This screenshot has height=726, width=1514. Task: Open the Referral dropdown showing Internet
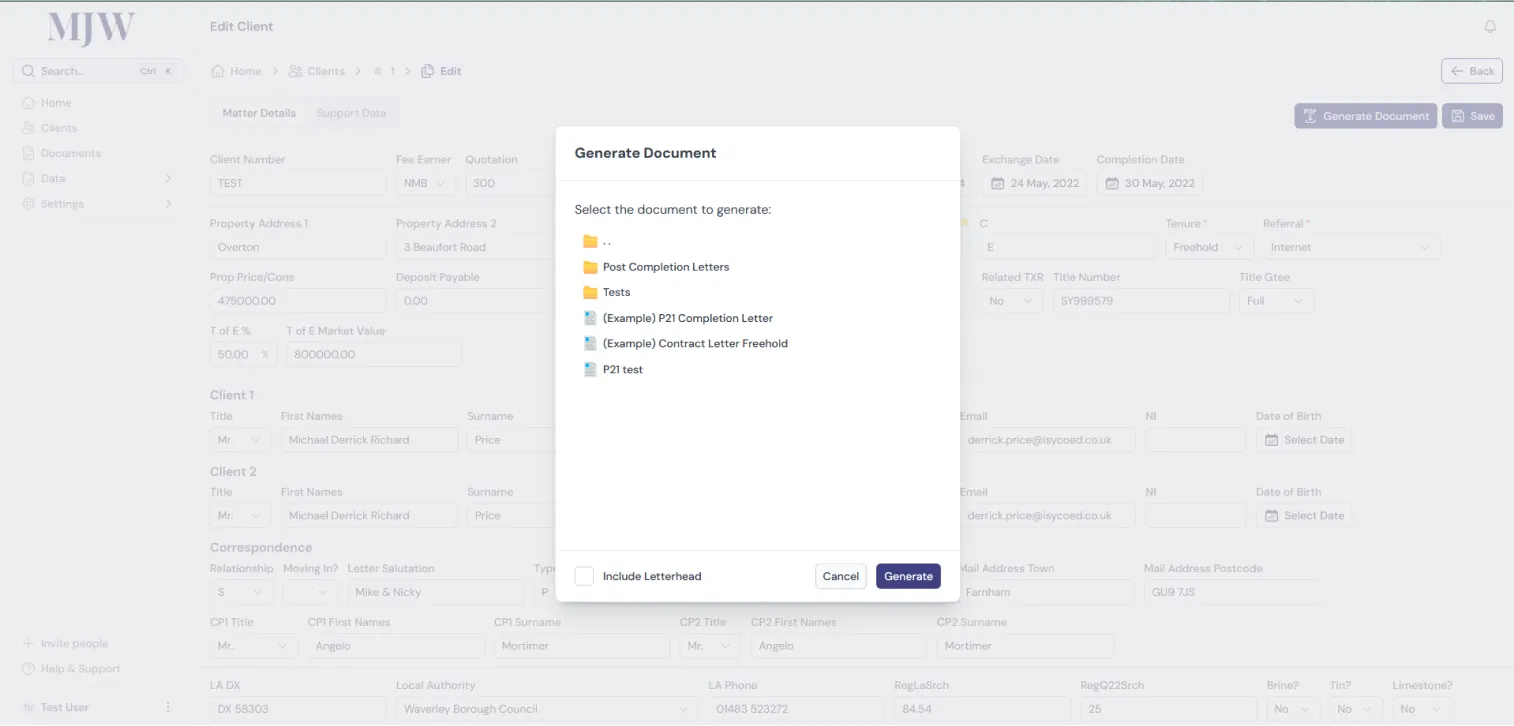(x=1350, y=247)
